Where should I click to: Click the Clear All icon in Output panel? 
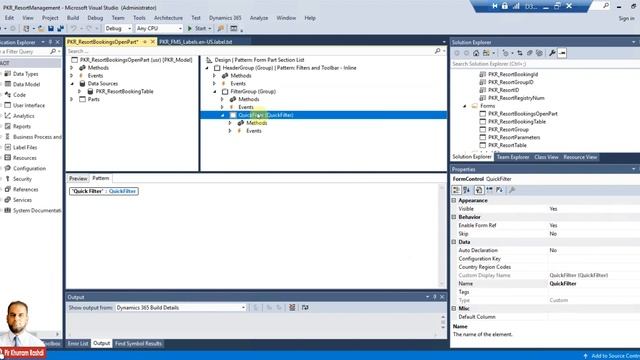click(292, 307)
